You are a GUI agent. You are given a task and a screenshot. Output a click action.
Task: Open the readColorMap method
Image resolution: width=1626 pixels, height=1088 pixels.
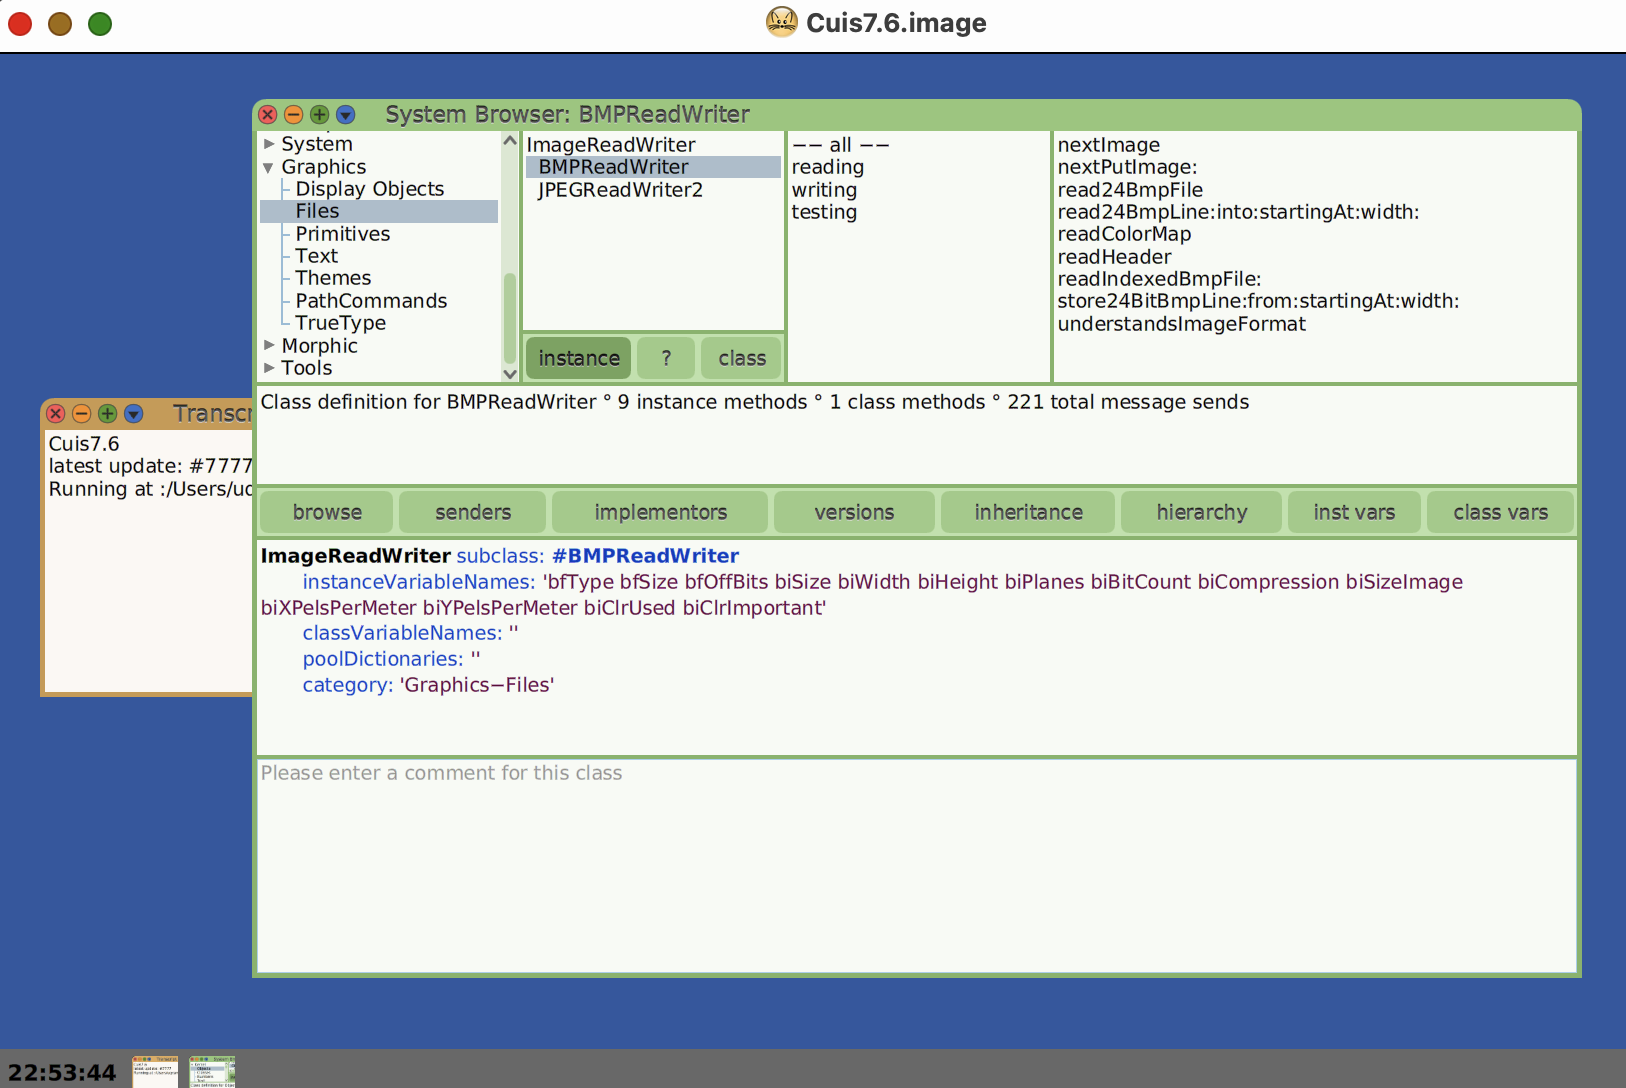tap(1124, 234)
